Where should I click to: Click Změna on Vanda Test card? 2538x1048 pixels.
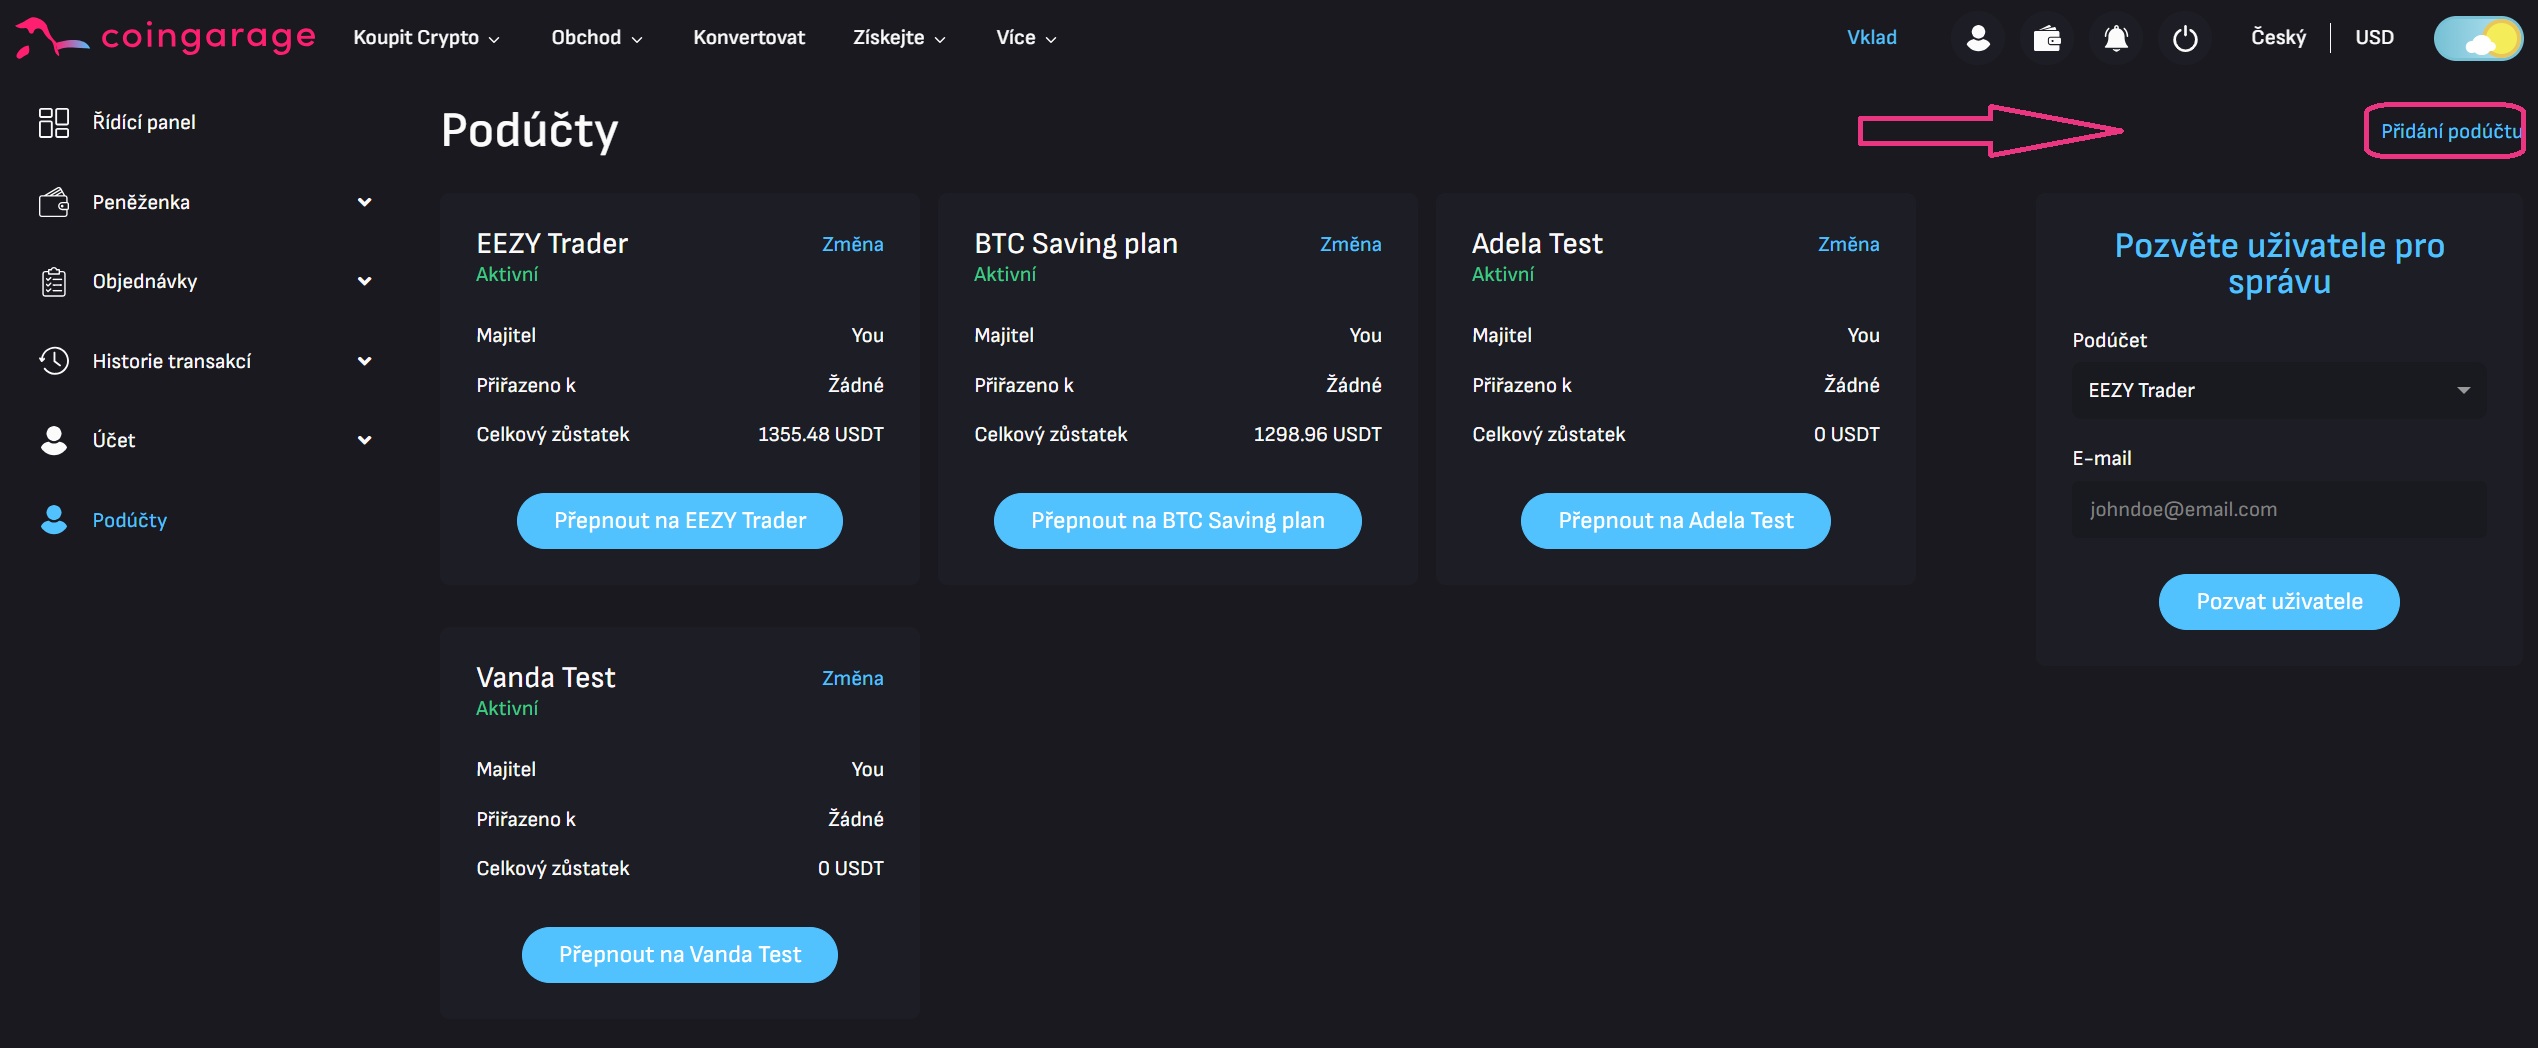click(853, 678)
